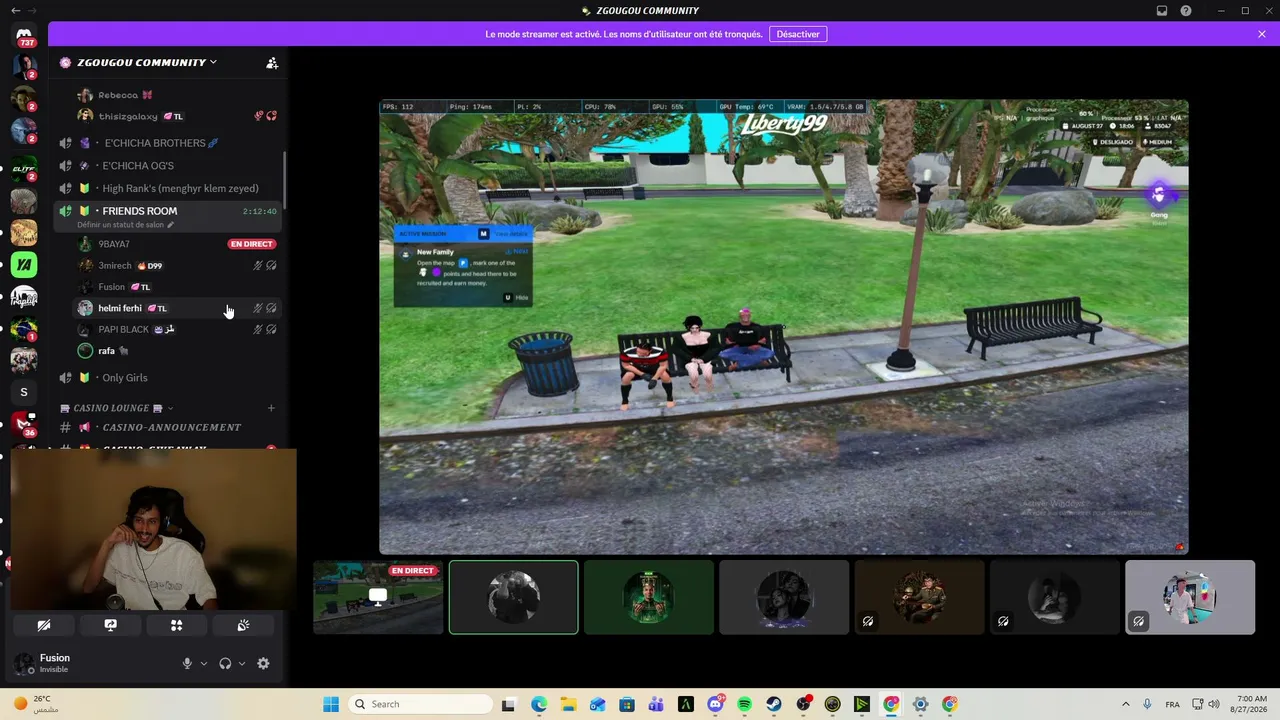Select user thisizgalaxy in voice list

coord(176,116)
